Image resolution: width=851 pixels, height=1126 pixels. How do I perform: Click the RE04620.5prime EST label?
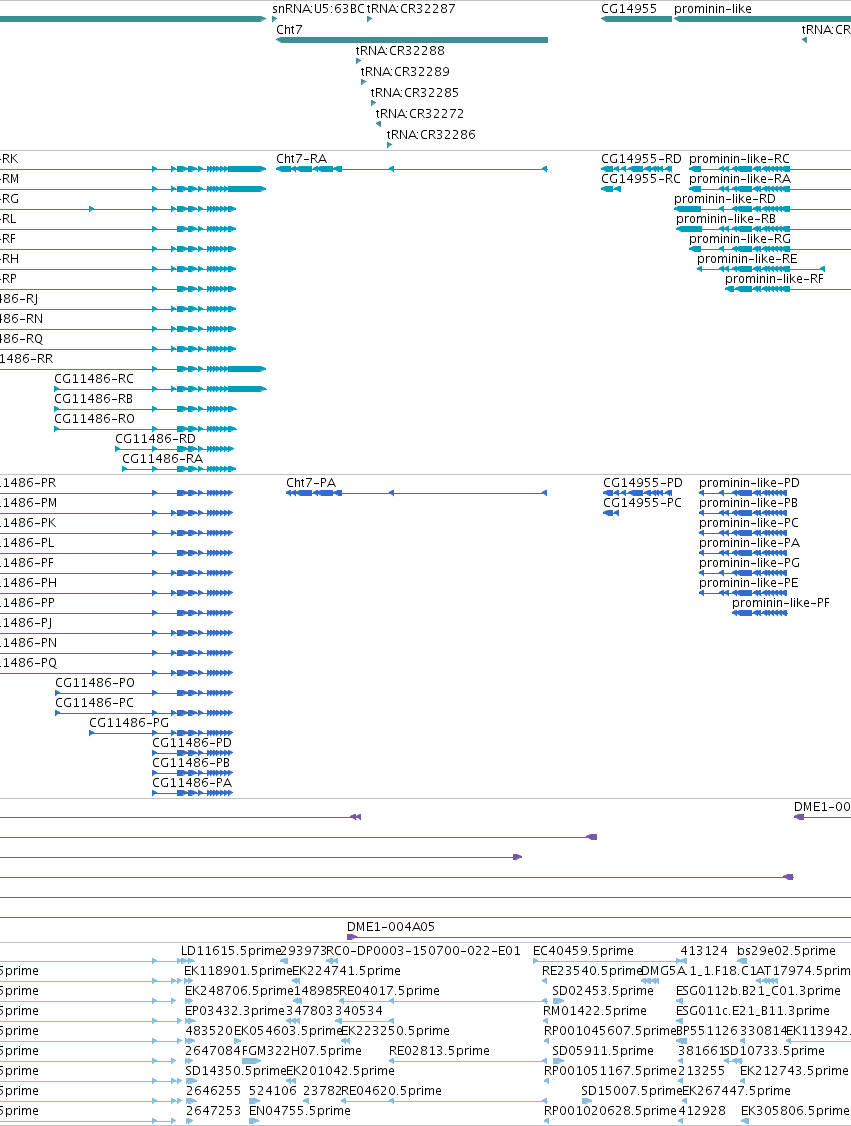[x=391, y=1092]
